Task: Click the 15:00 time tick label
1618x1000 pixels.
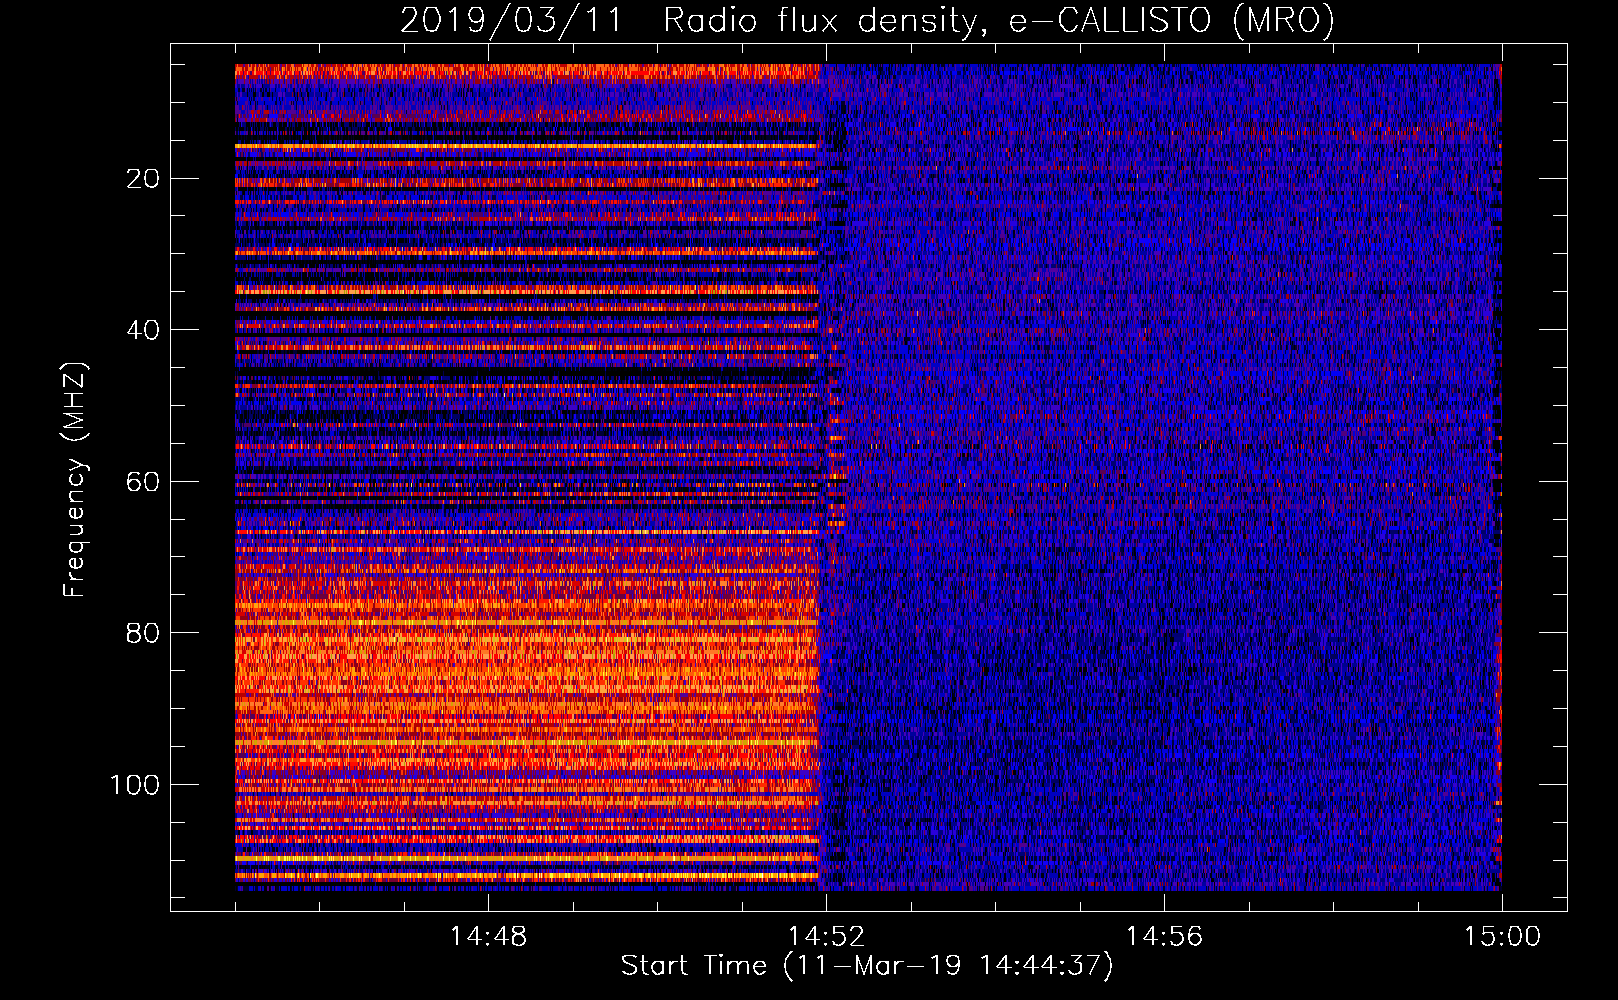Action: click(x=1502, y=937)
